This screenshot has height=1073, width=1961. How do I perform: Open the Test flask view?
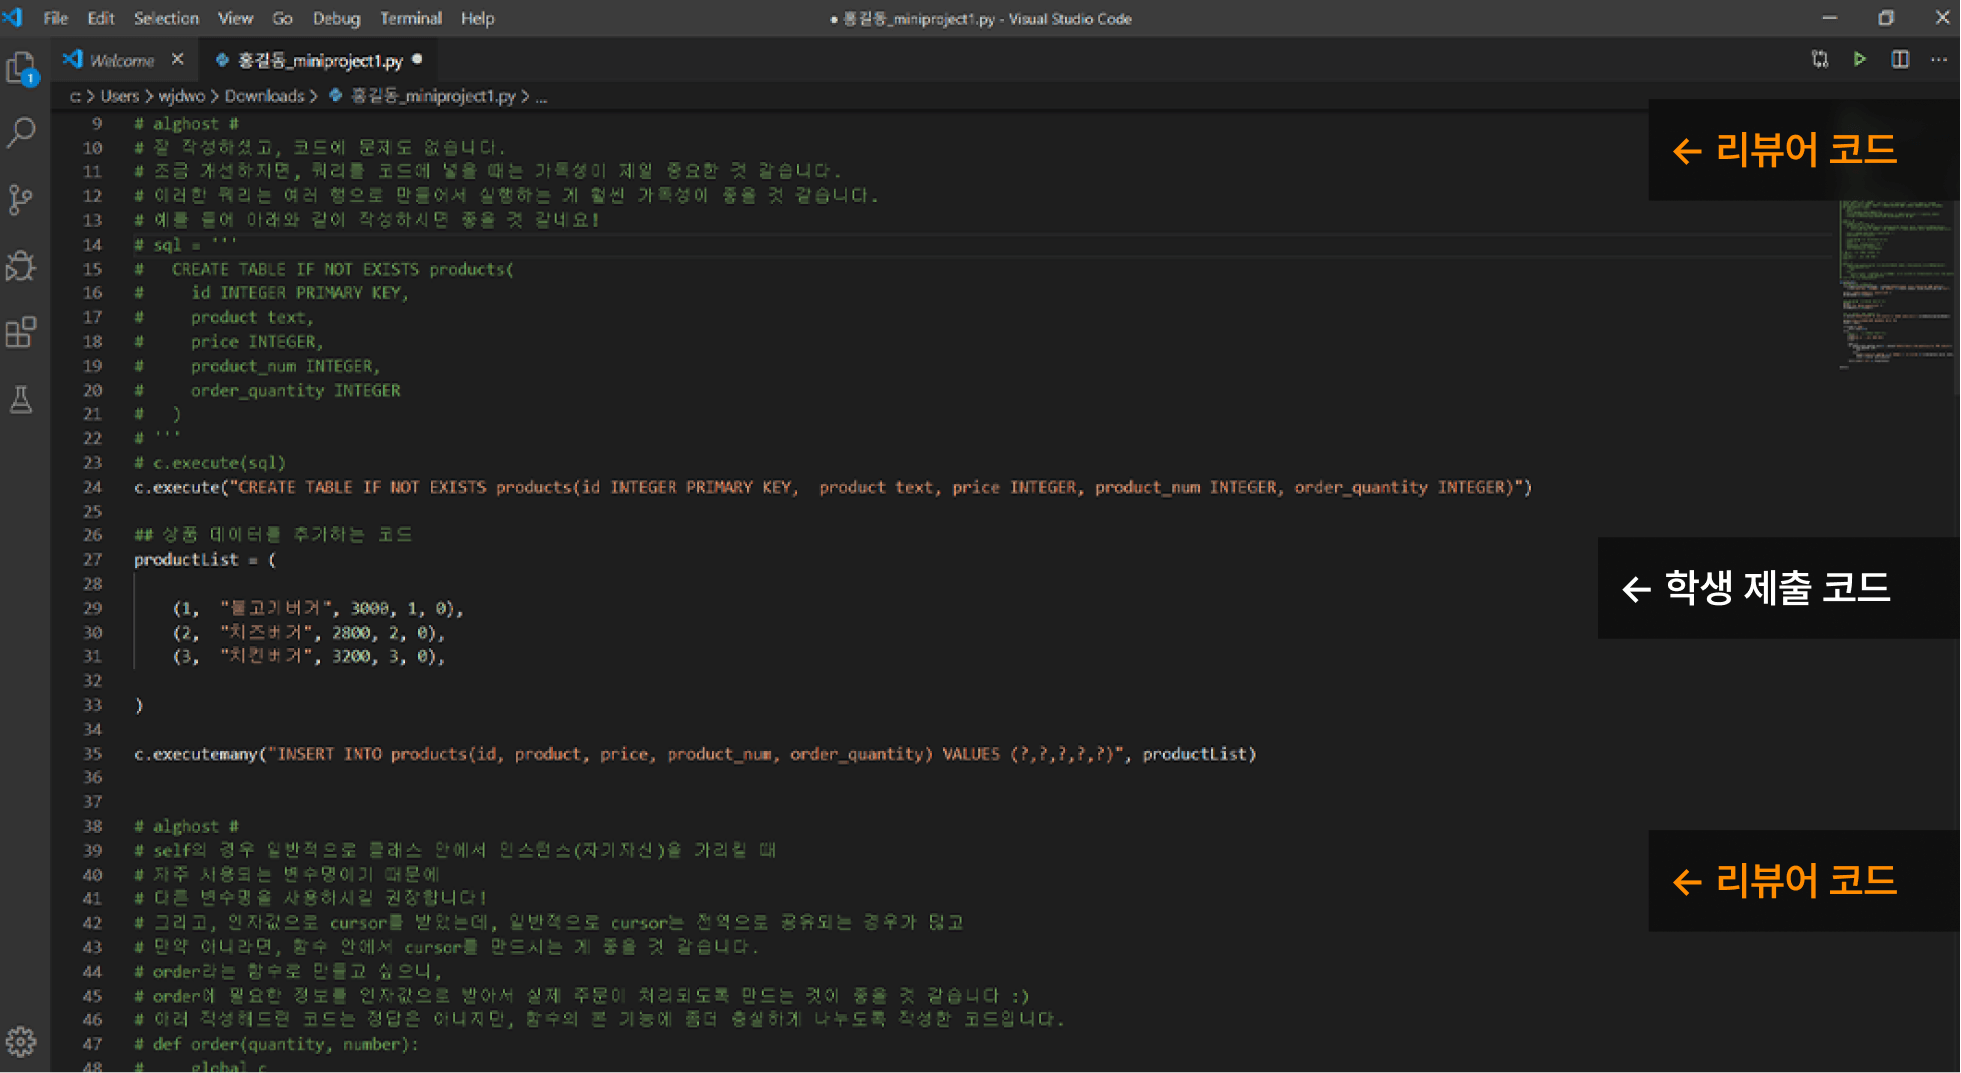coord(21,399)
